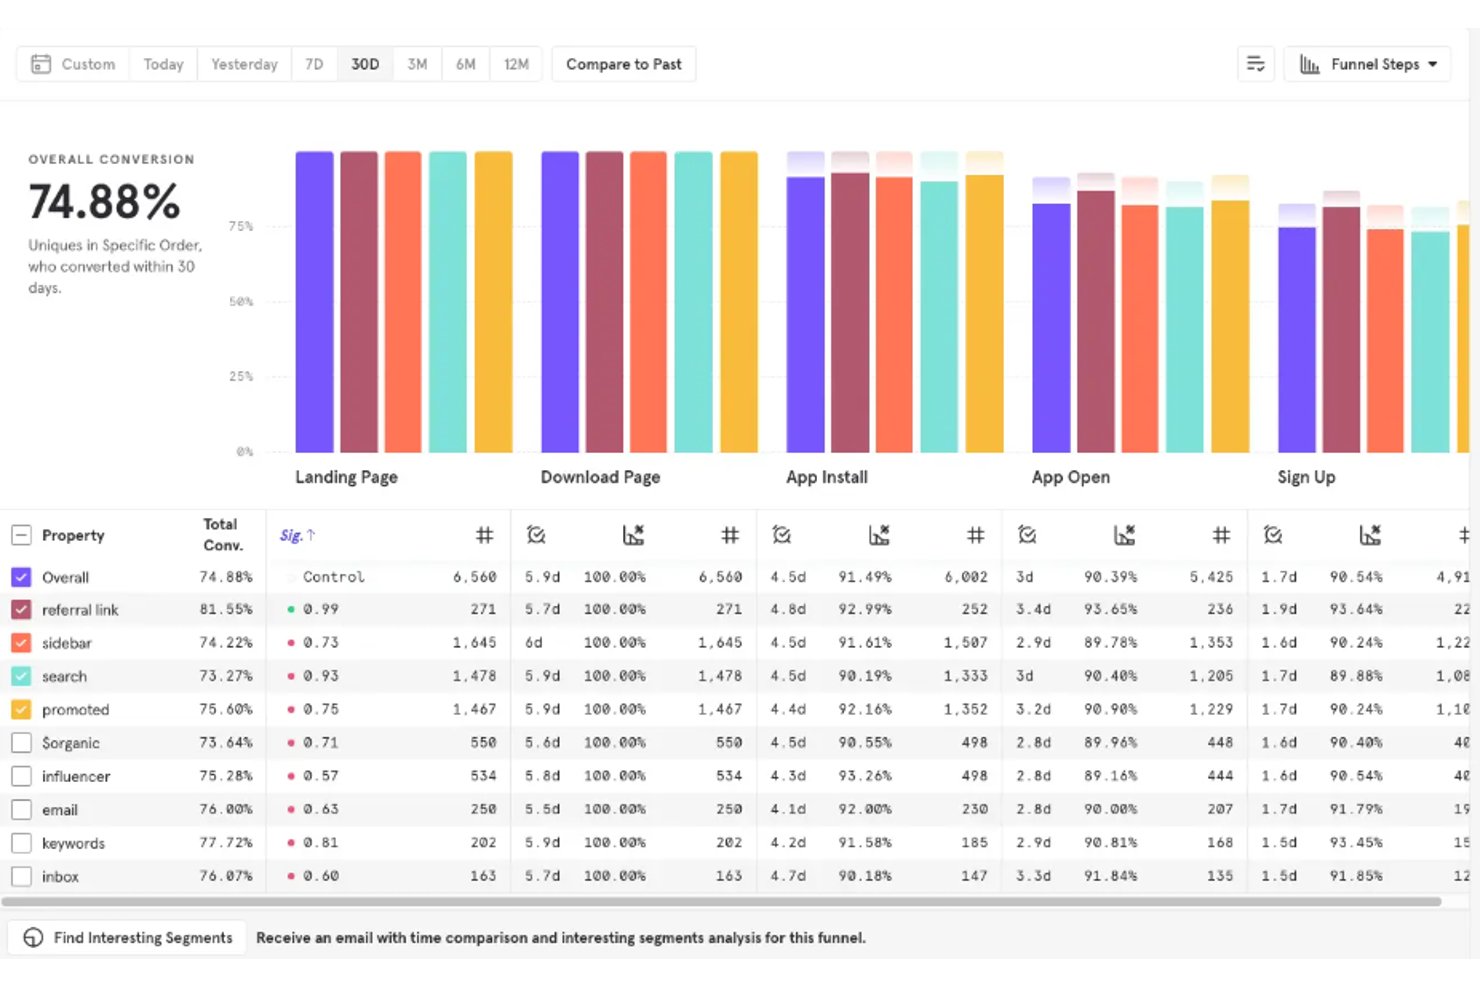Click the email row label
Screen dimensions: 1480x987
(60, 810)
